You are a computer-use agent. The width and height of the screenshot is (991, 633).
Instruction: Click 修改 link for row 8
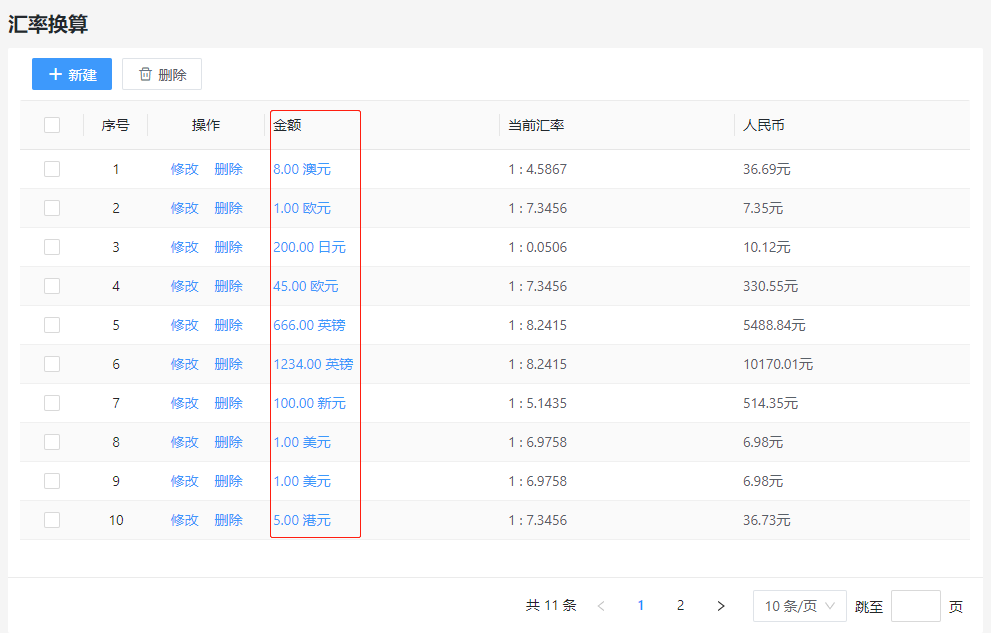pyautogui.click(x=184, y=442)
